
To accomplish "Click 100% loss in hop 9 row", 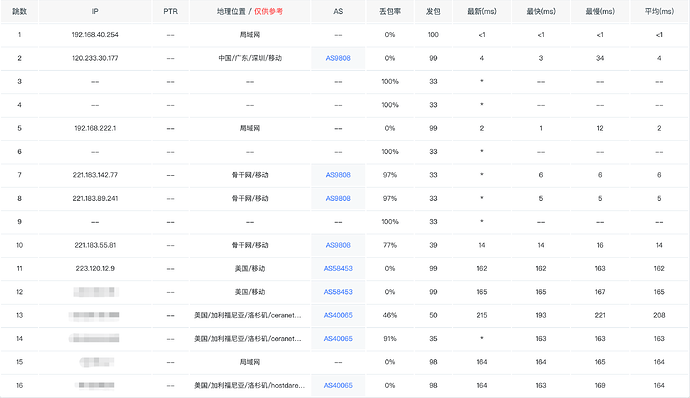I will [390, 221].
